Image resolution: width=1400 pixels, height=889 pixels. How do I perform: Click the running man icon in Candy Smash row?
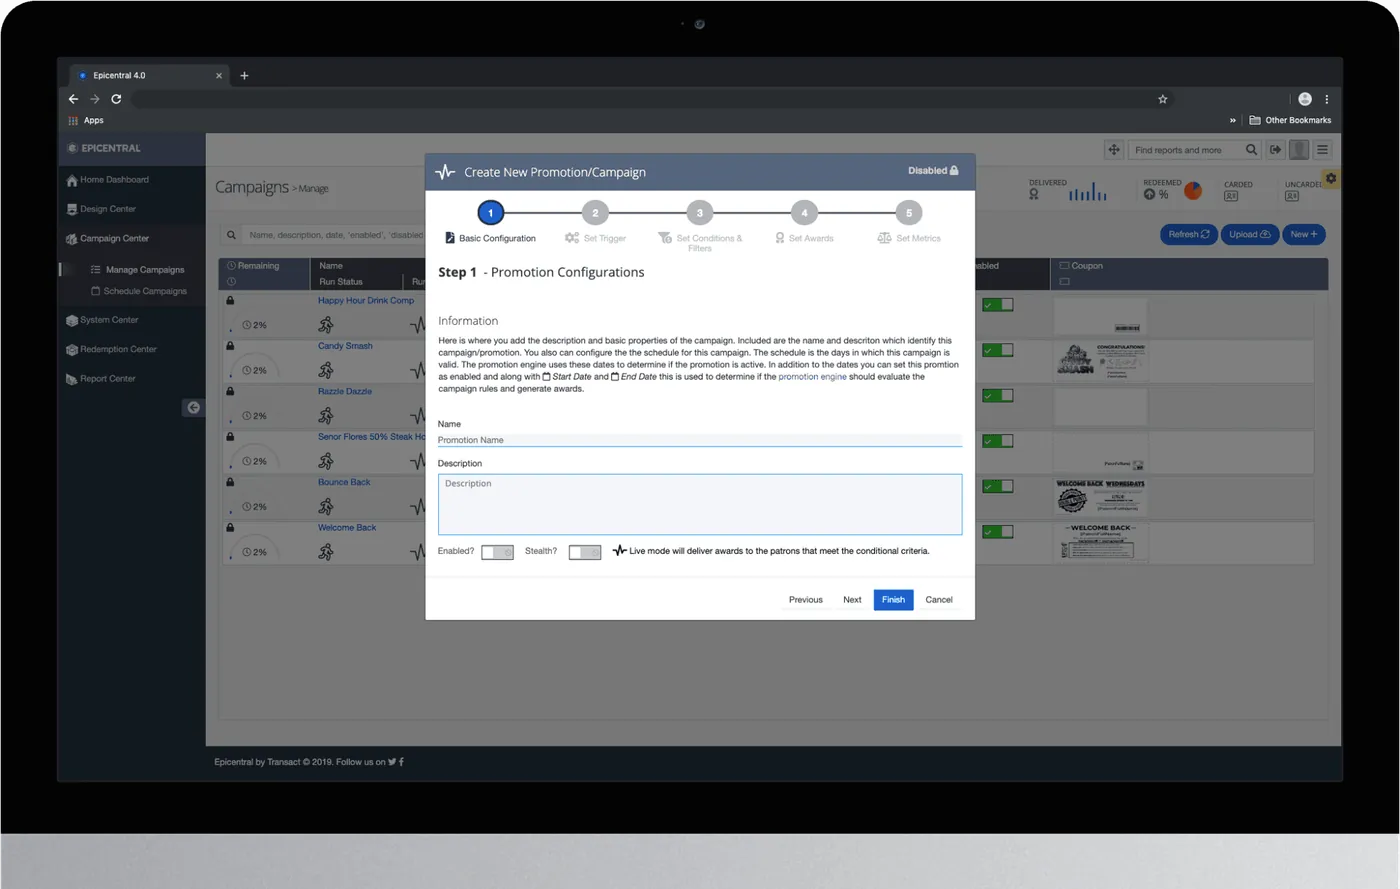(x=326, y=370)
